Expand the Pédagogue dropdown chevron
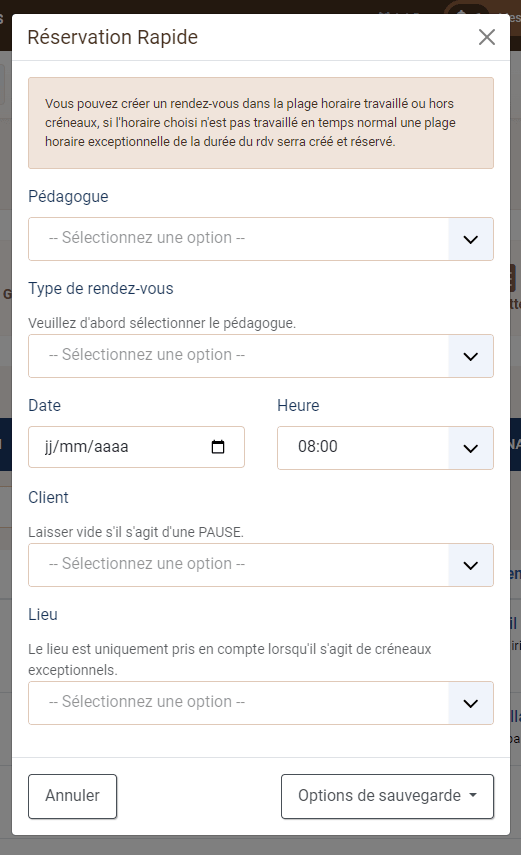The height and width of the screenshot is (855, 521). click(471, 239)
